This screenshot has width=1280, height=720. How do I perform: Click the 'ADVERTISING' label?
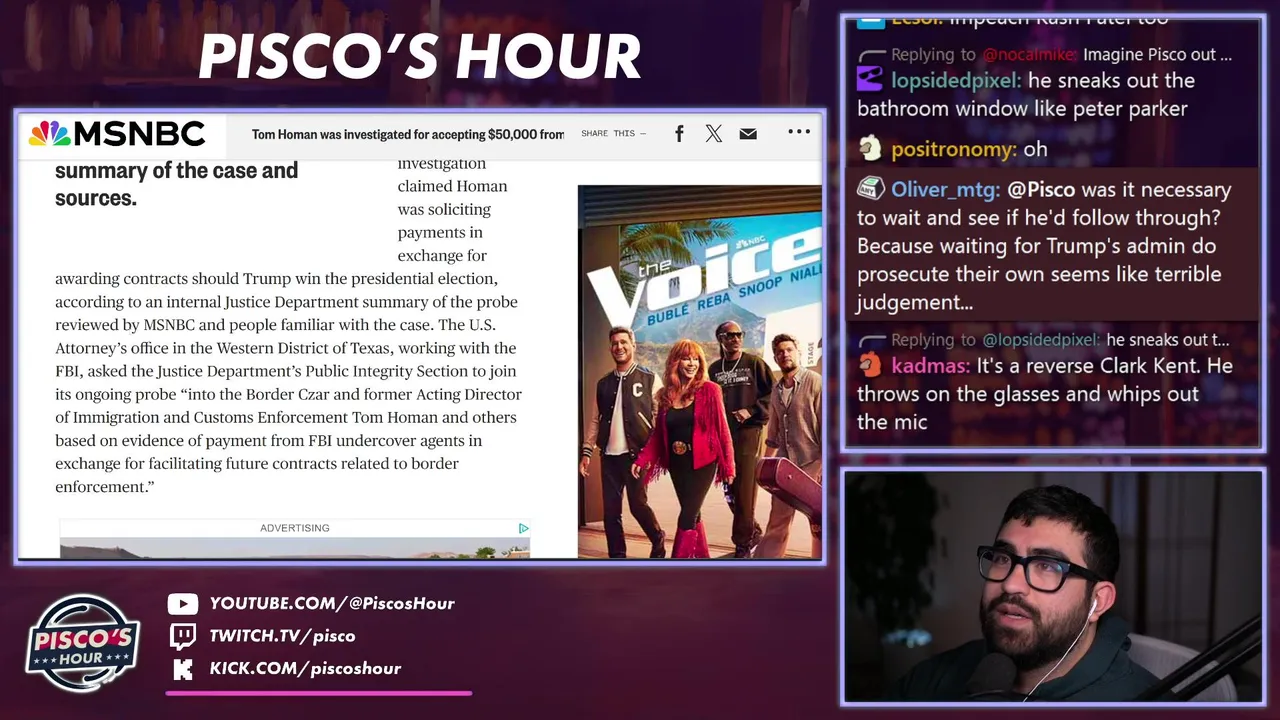[x=295, y=528]
